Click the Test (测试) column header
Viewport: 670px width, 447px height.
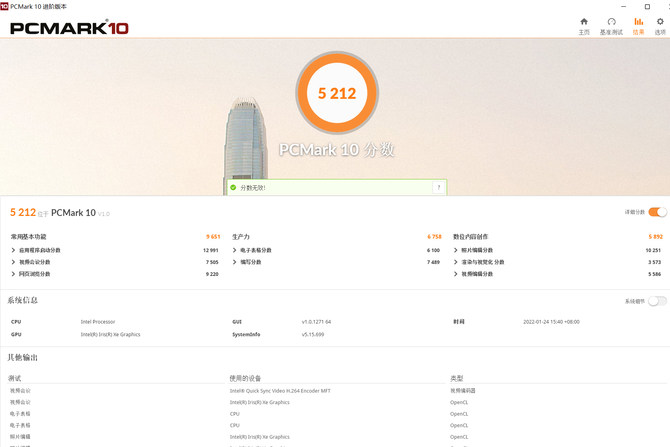(15, 378)
